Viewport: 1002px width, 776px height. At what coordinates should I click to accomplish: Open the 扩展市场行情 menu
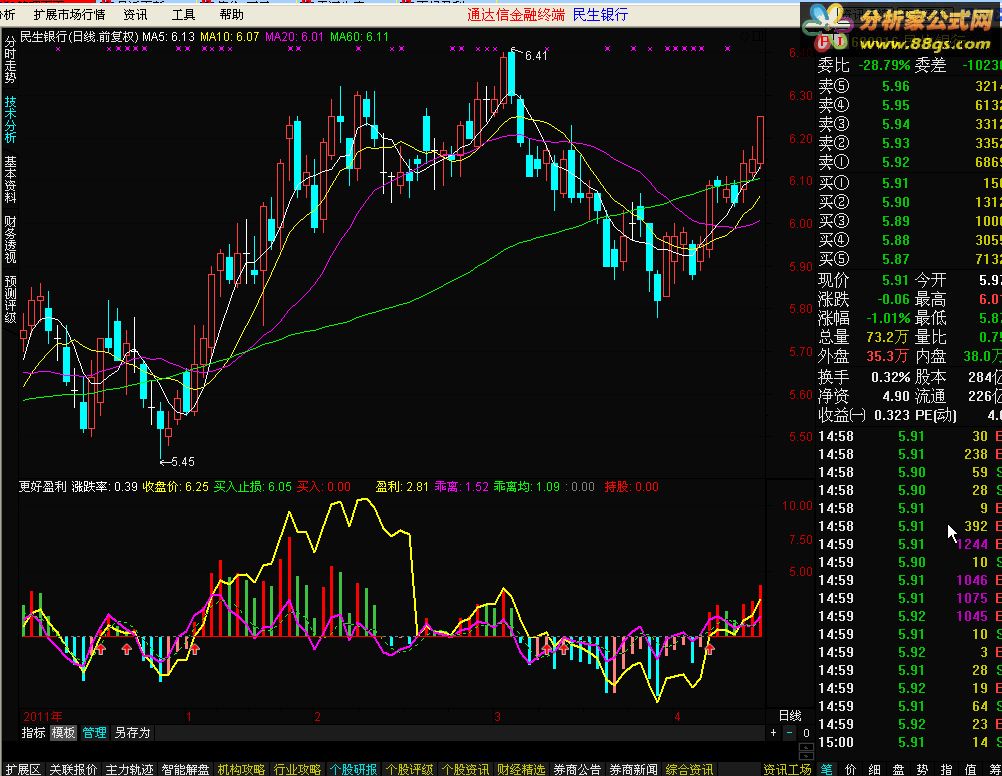(x=69, y=14)
